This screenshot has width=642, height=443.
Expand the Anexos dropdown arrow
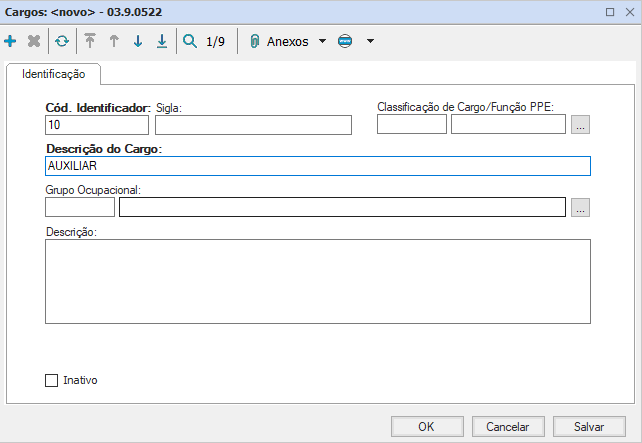pyautogui.click(x=322, y=42)
